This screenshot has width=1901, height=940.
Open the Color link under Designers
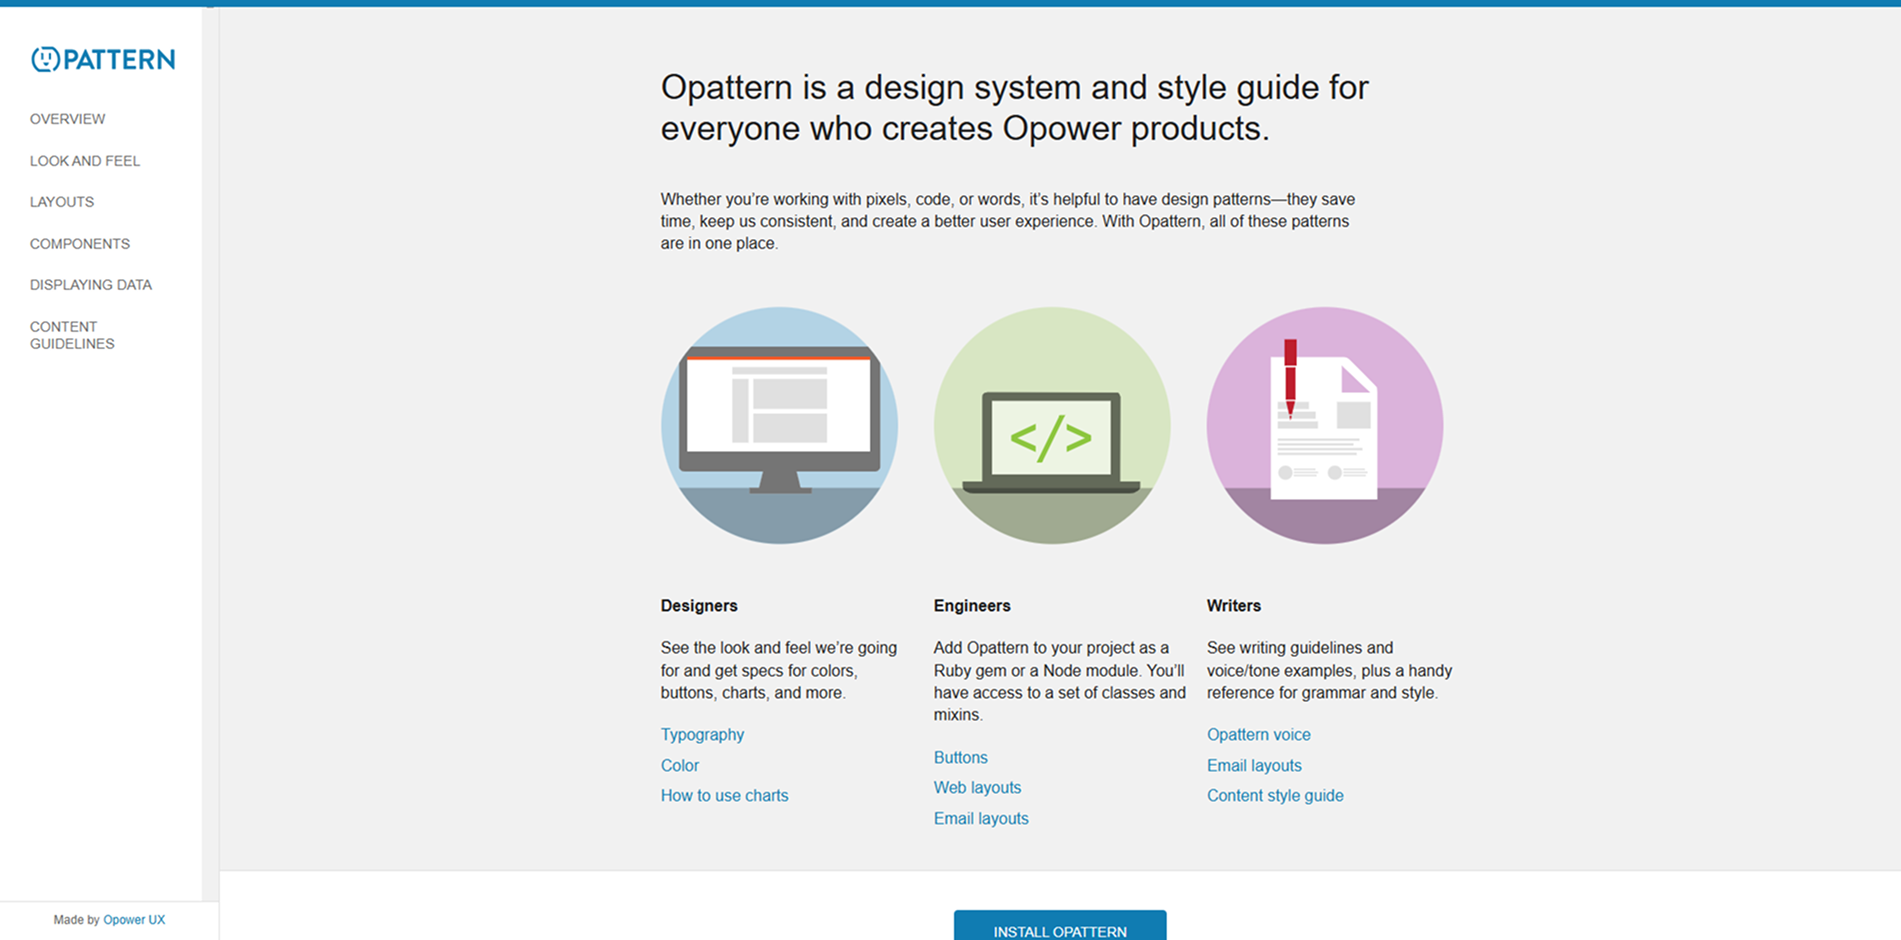coord(680,766)
